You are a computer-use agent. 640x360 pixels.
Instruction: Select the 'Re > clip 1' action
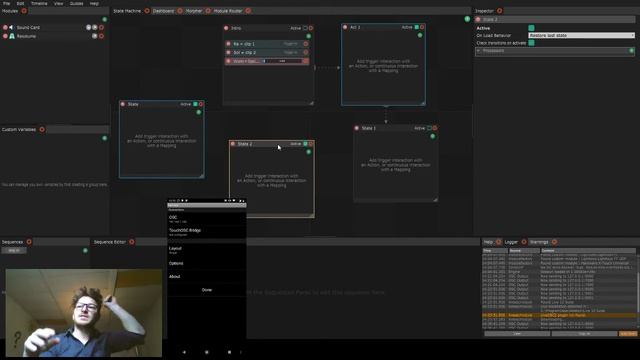(x=267, y=44)
